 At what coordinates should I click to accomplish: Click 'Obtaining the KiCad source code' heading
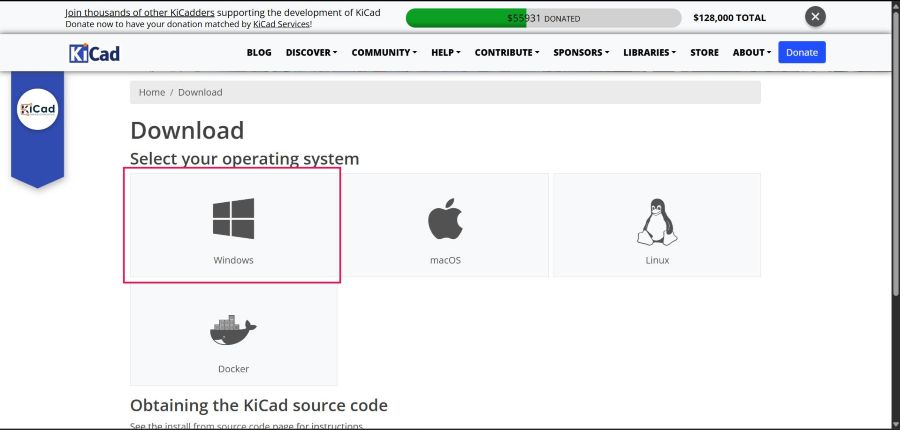pos(259,405)
